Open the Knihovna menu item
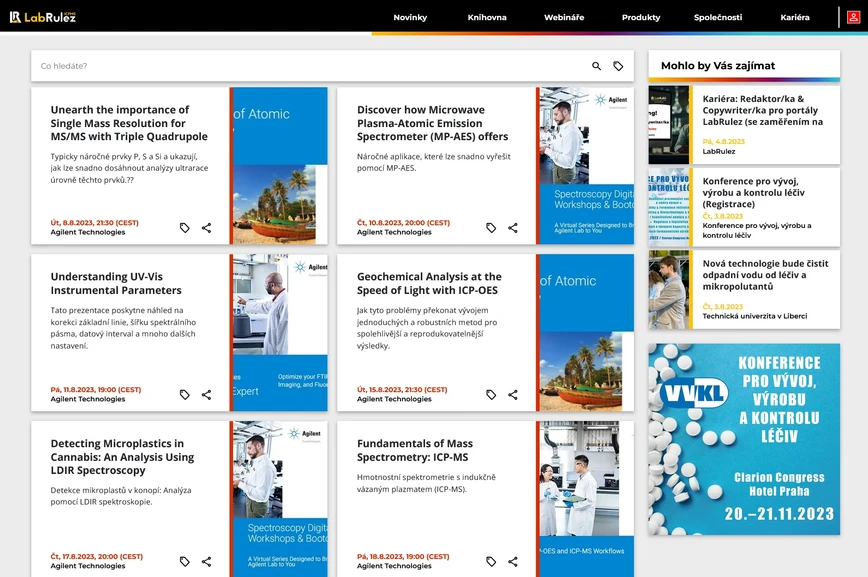 (487, 17)
